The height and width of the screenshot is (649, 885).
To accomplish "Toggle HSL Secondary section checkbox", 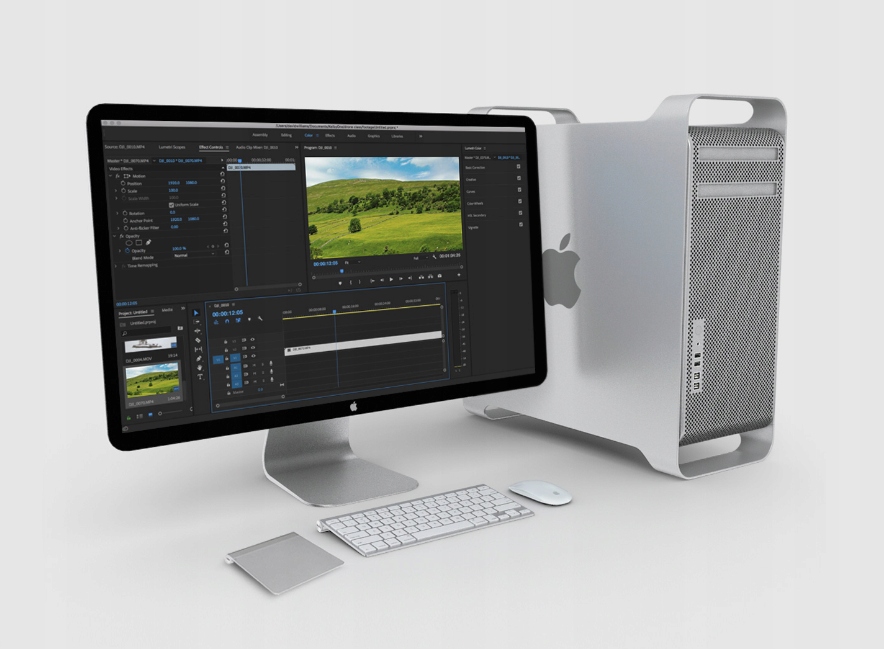I will 520,213.
